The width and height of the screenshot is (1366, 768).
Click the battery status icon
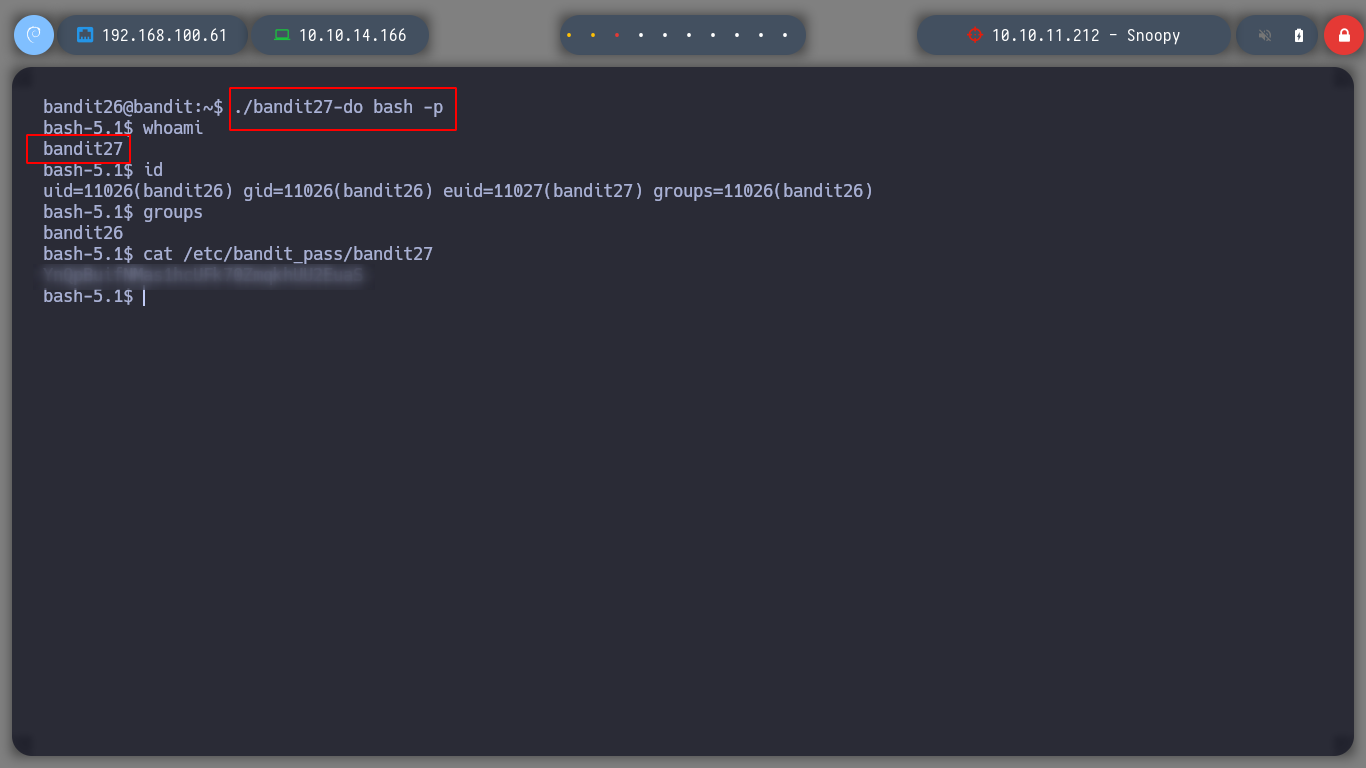[1298, 35]
